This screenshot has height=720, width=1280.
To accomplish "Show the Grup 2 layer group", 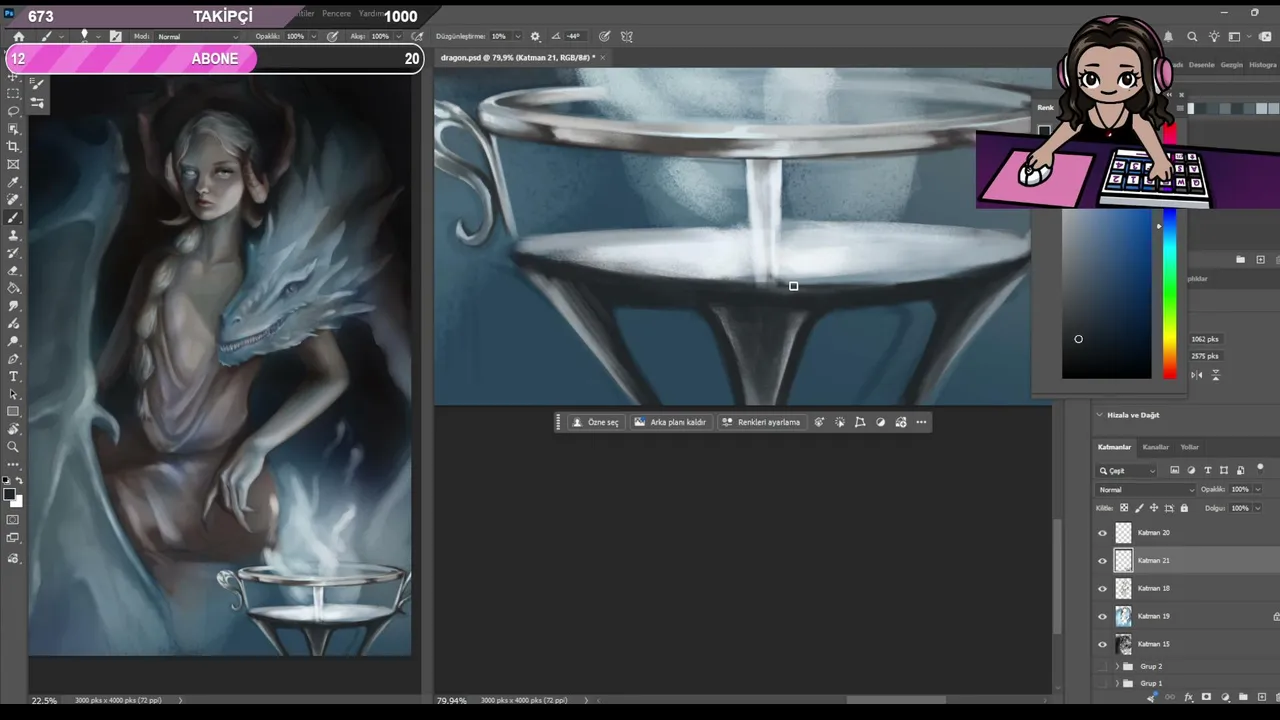I will [x=1103, y=666].
